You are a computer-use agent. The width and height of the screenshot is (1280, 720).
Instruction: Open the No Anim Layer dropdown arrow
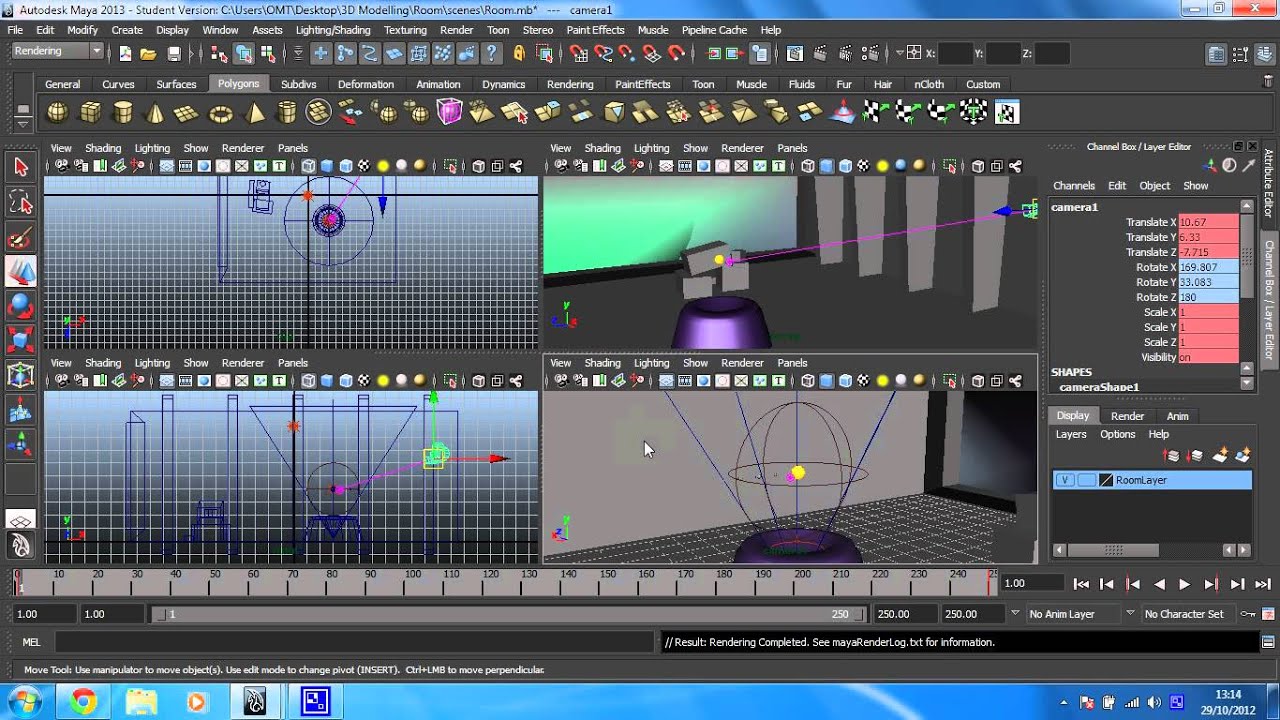click(x=1015, y=613)
